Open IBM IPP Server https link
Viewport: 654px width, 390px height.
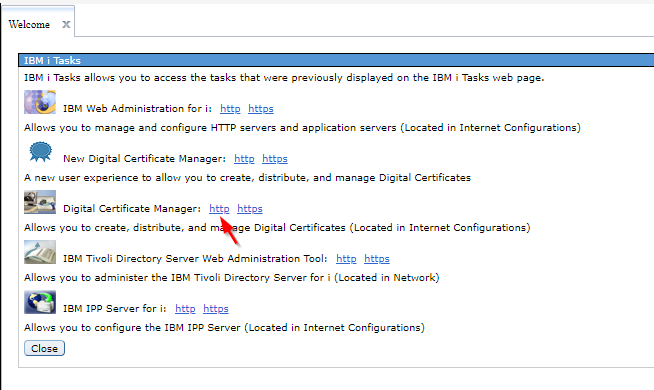click(216, 309)
